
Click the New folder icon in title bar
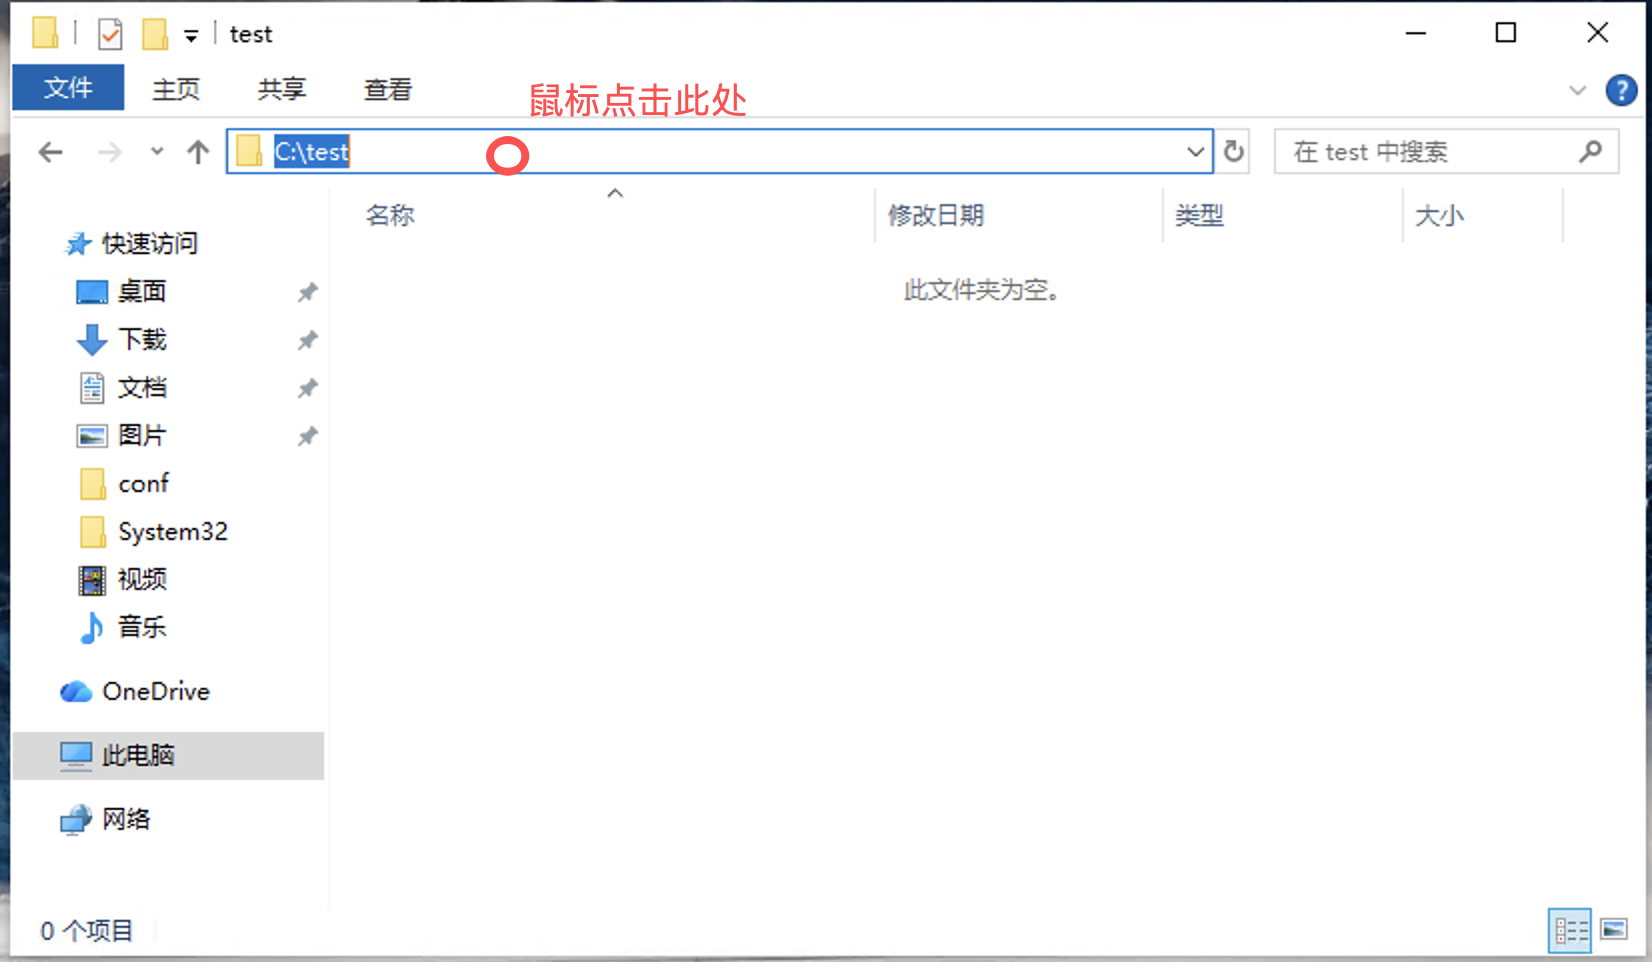click(155, 34)
